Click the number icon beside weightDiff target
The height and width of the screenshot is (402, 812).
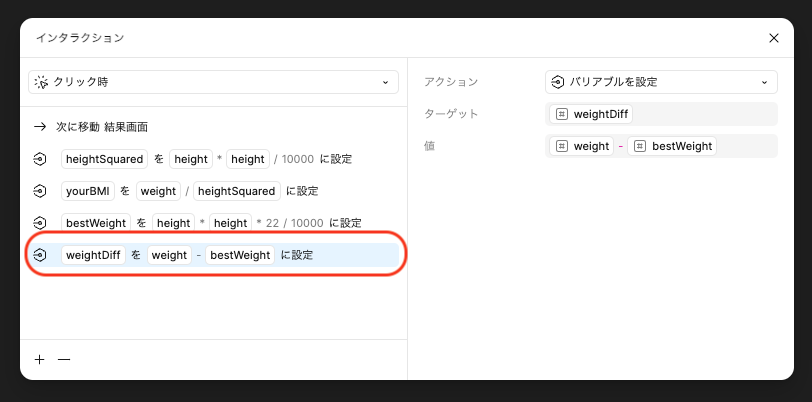point(561,114)
